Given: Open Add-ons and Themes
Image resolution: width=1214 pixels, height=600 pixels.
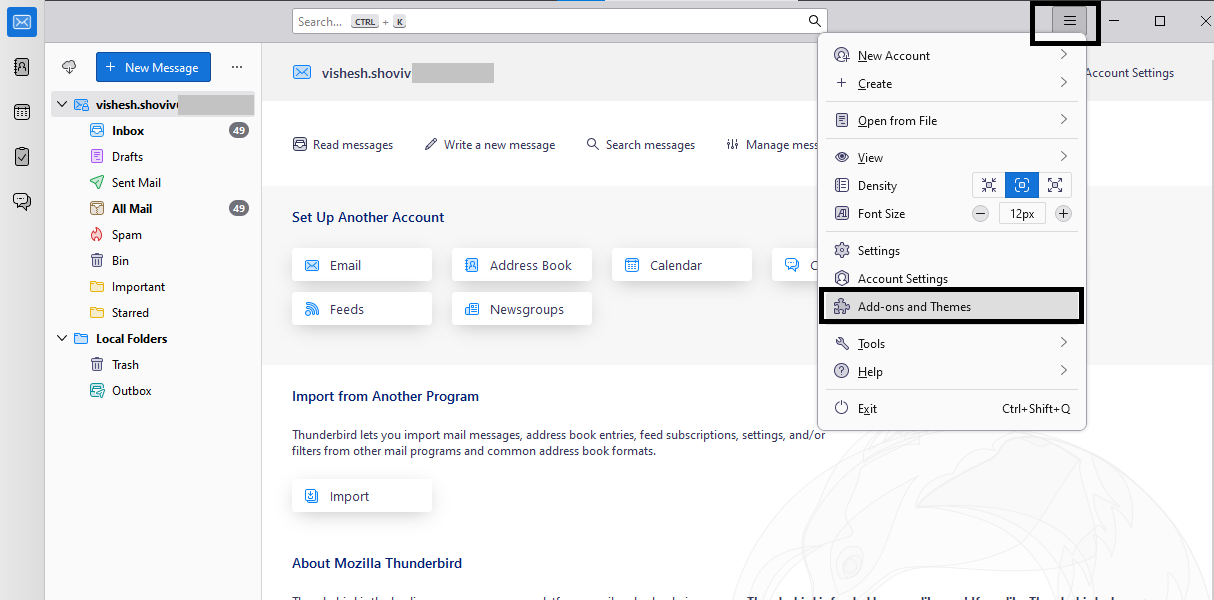Looking at the screenshot, I should click(952, 306).
